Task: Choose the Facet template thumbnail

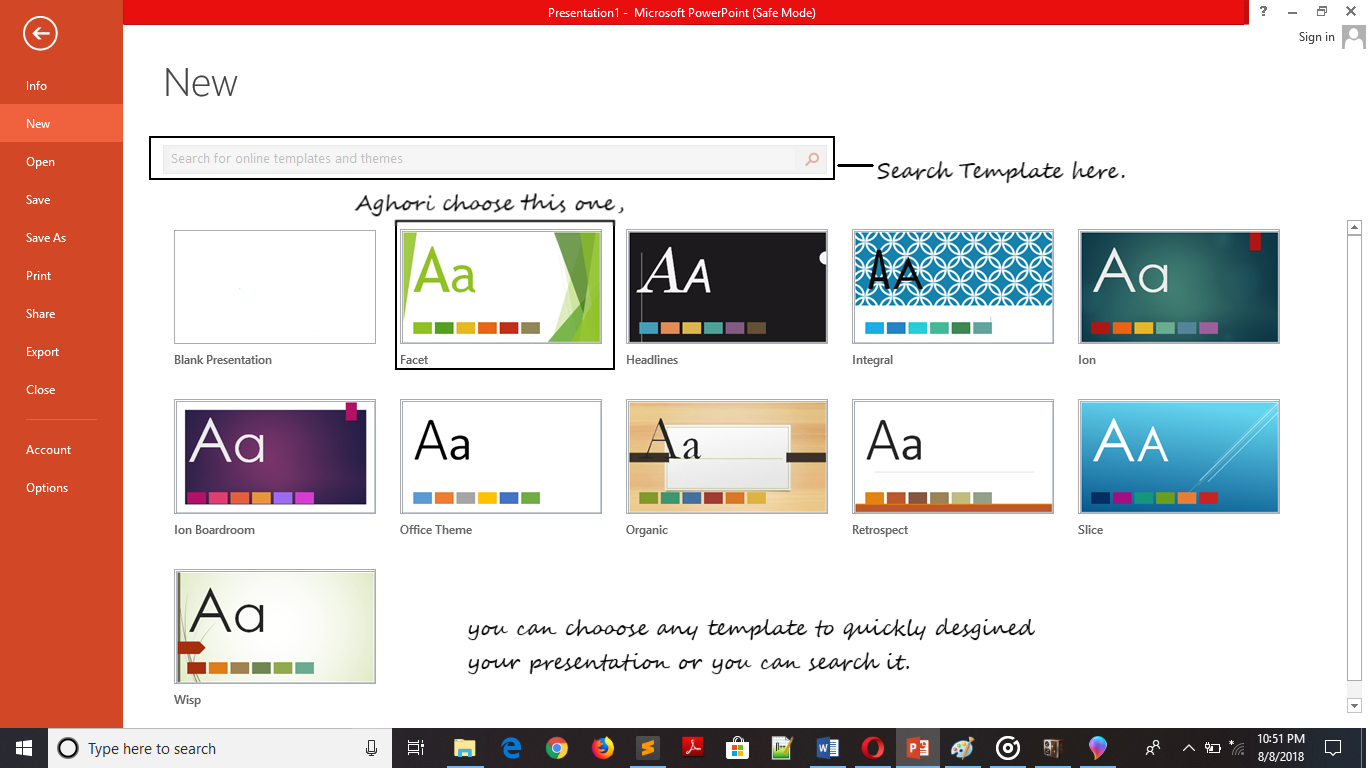Action: 501,287
